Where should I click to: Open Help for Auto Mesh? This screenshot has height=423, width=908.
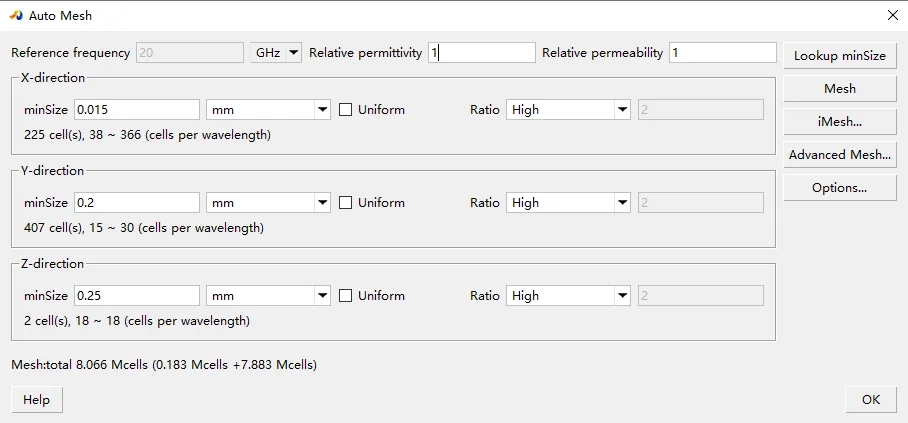36,400
